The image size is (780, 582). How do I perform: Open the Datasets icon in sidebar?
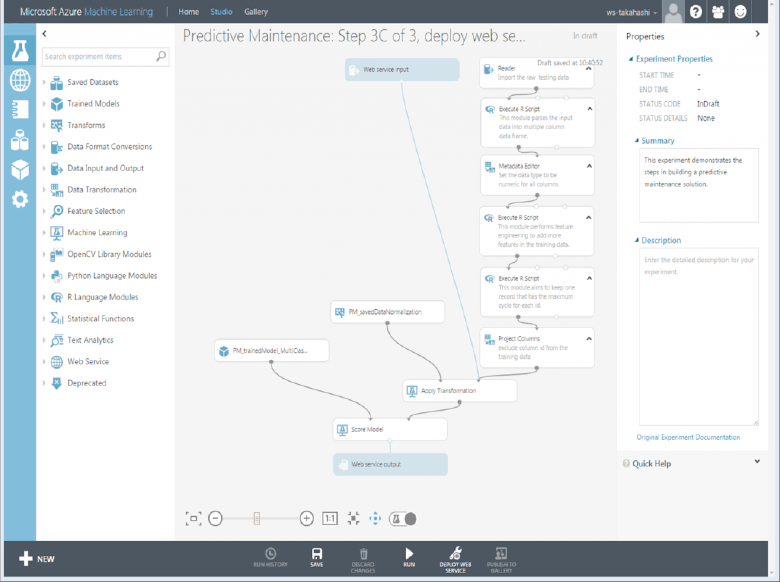coord(20,140)
